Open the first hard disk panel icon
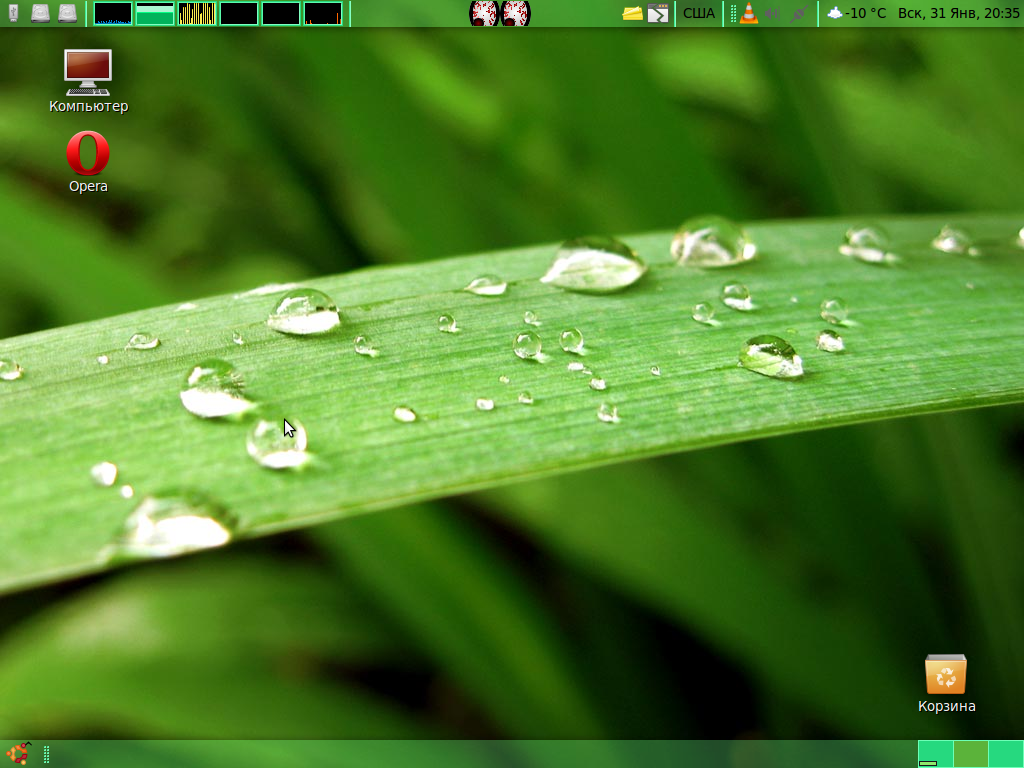 pyautogui.click(x=41, y=13)
